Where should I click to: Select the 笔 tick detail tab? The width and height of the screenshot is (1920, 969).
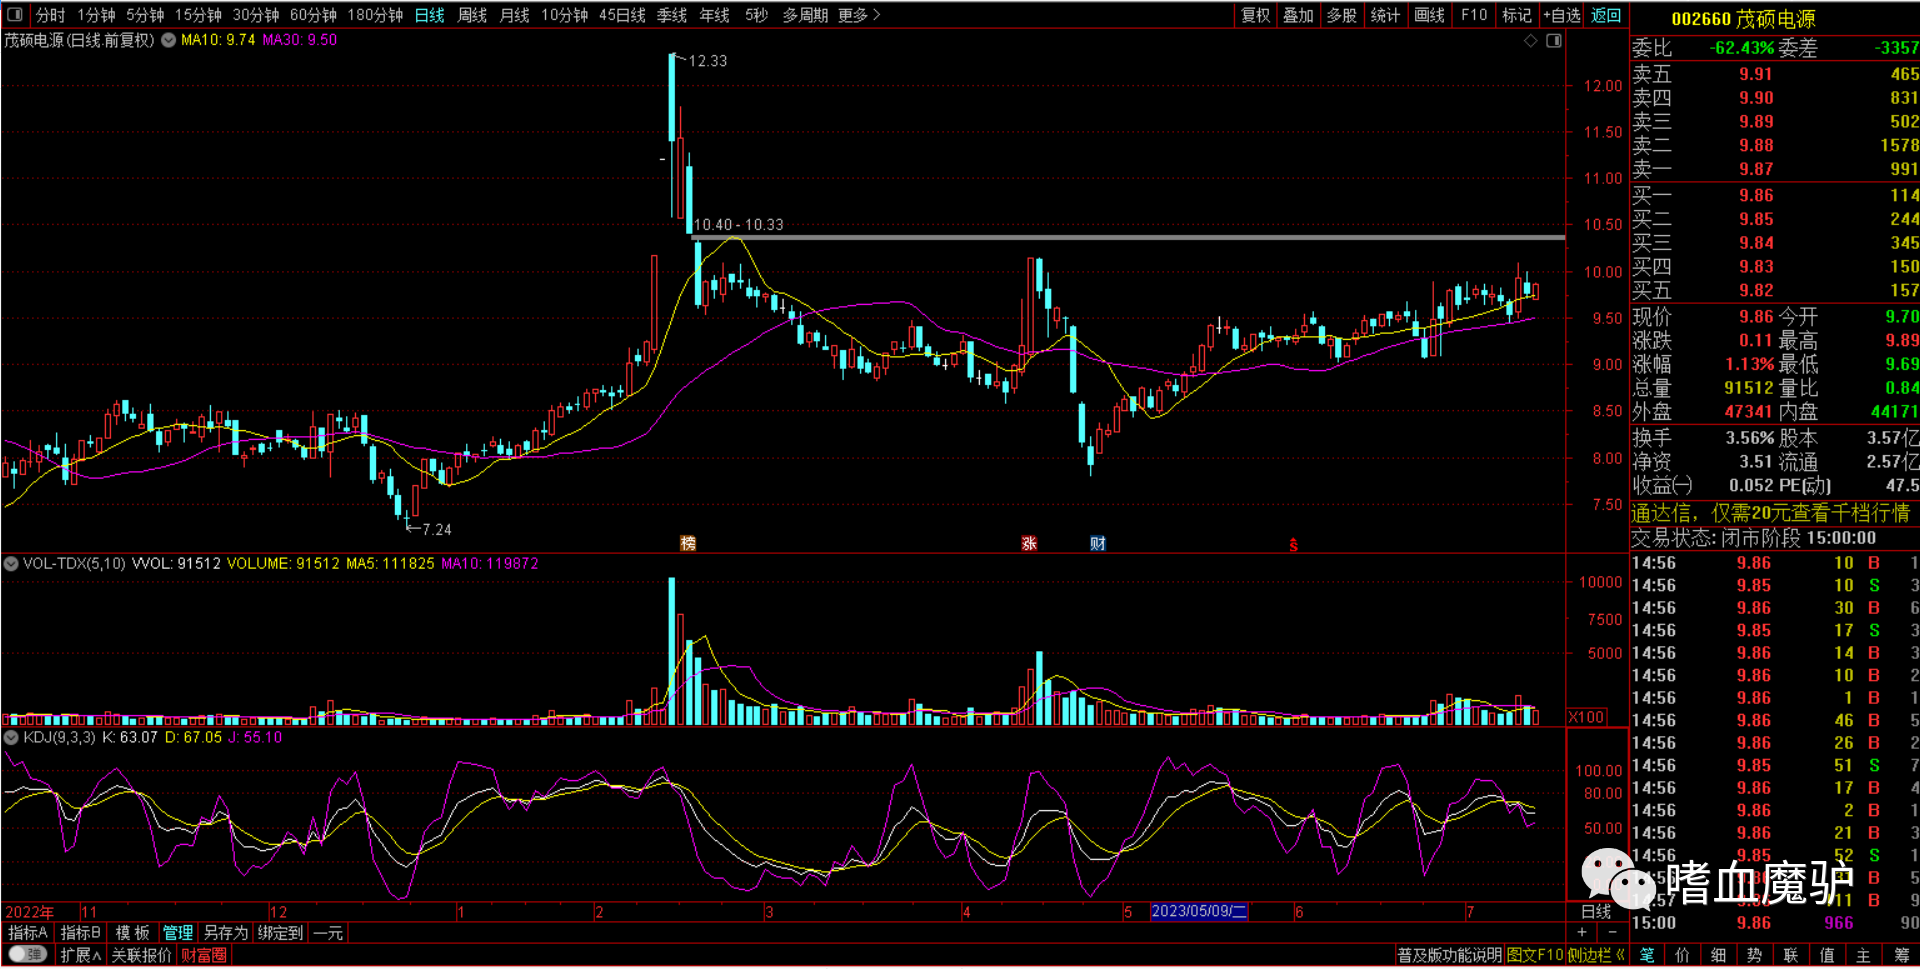pos(1647,955)
